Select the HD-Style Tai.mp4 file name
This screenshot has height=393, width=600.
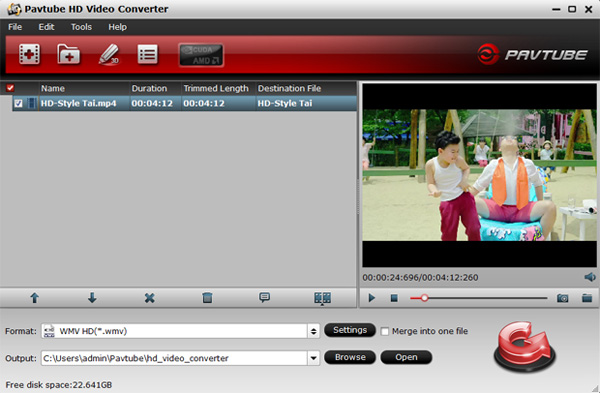78,103
